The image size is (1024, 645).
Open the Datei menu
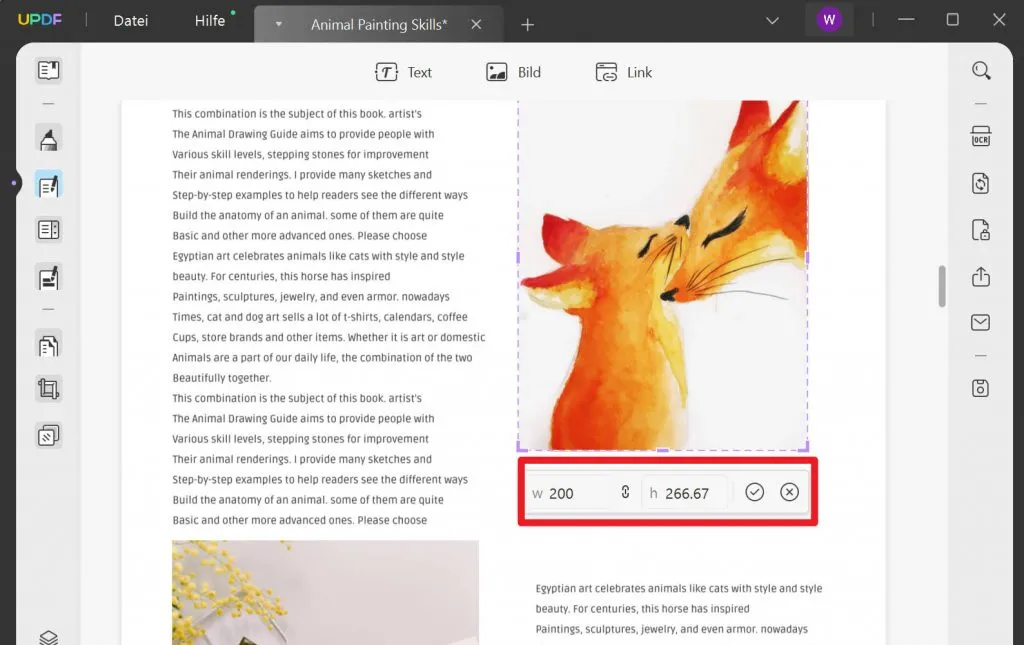(131, 21)
